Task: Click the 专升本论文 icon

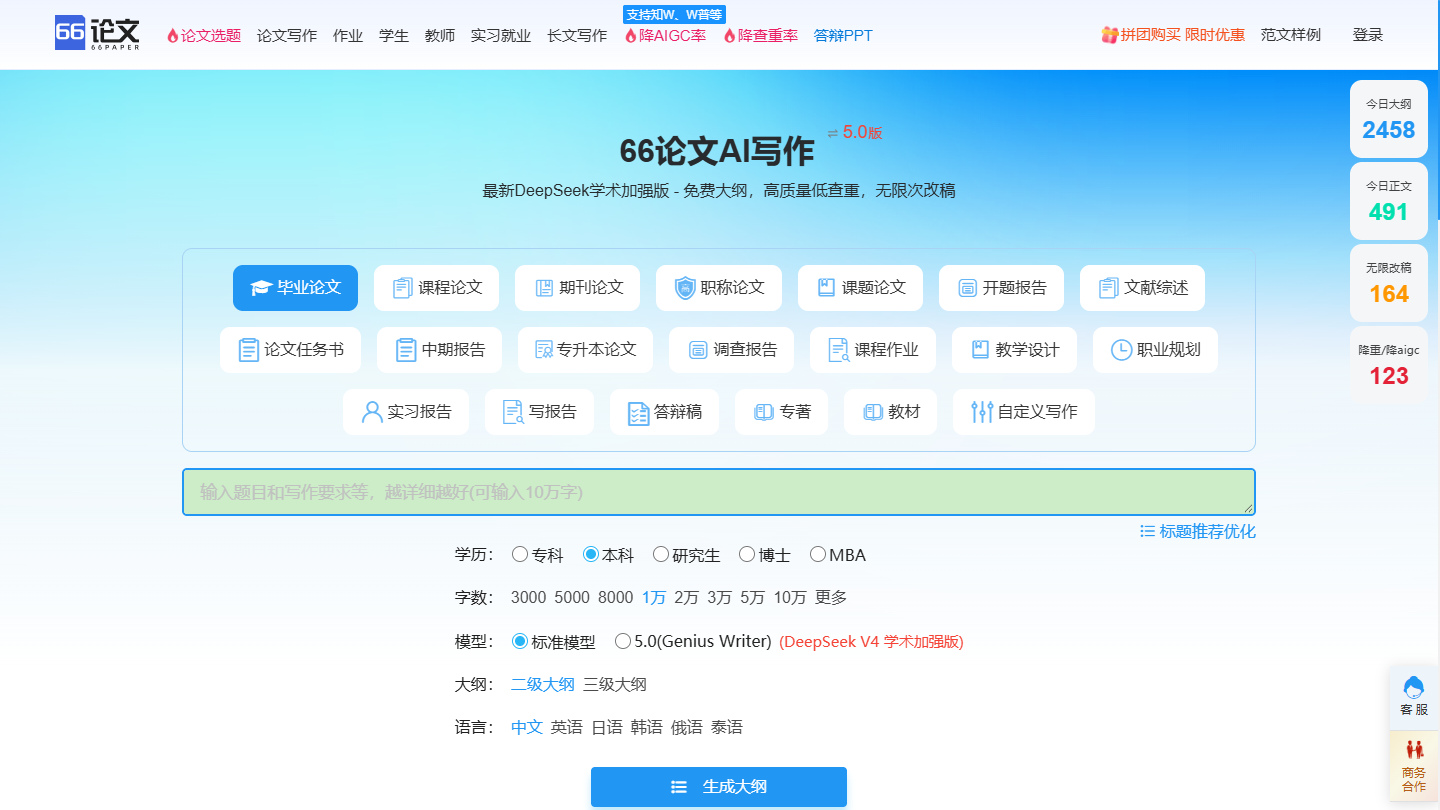Action: coord(544,350)
